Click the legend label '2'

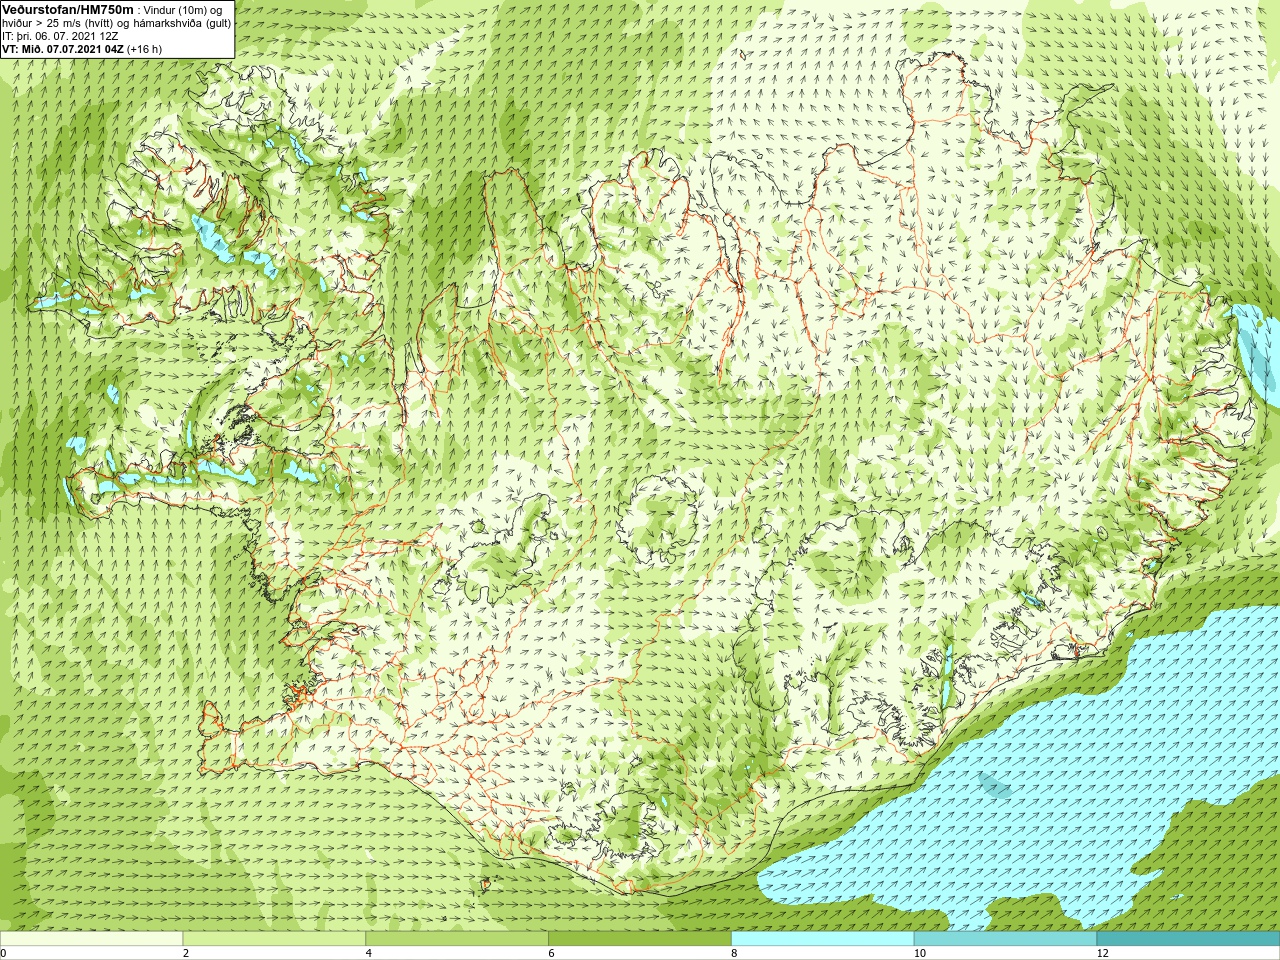[x=186, y=953]
